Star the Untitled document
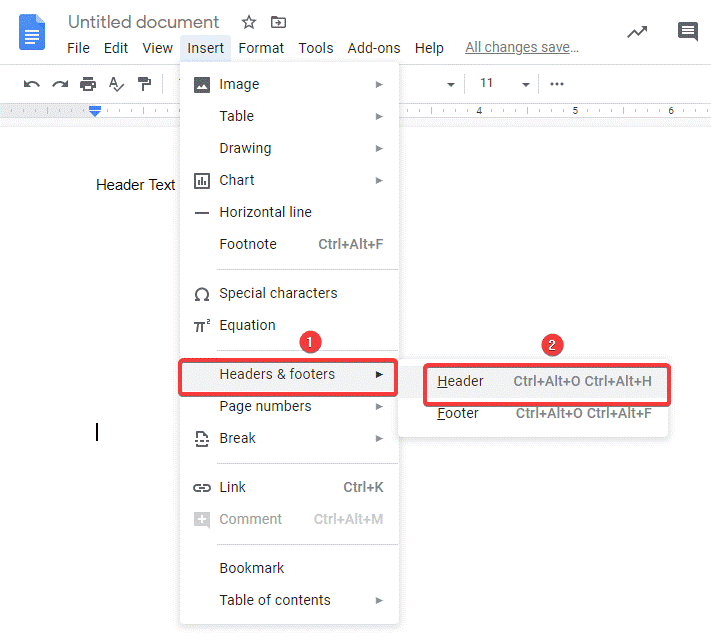This screenshot has height=640, width=711. pos(249,22)
